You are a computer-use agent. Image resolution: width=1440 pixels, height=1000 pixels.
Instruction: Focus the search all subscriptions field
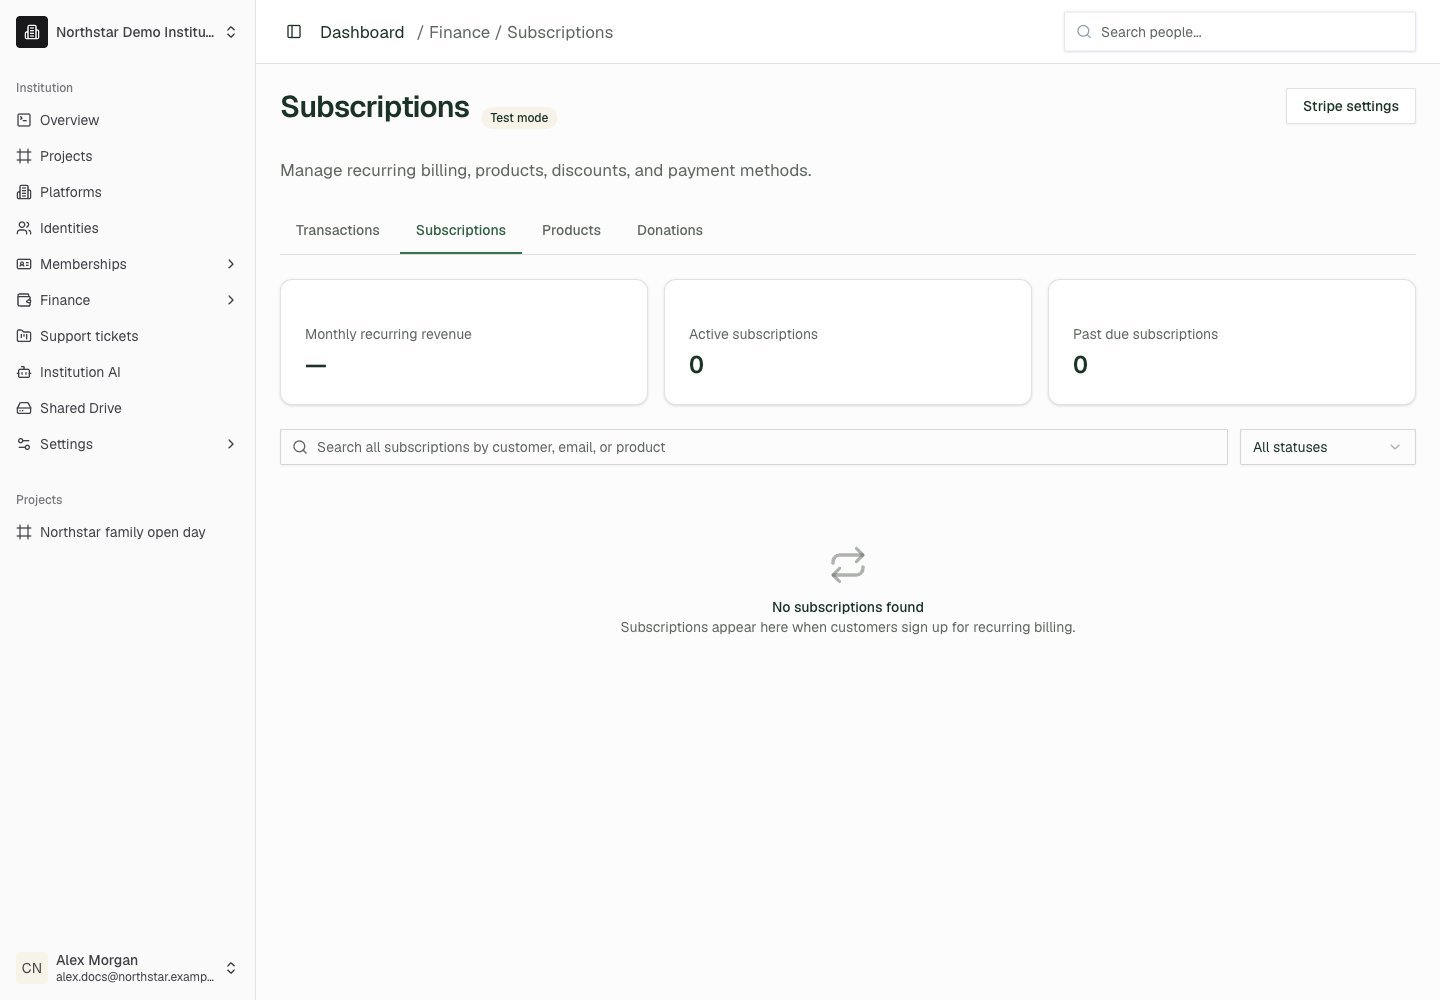point(754,447)
